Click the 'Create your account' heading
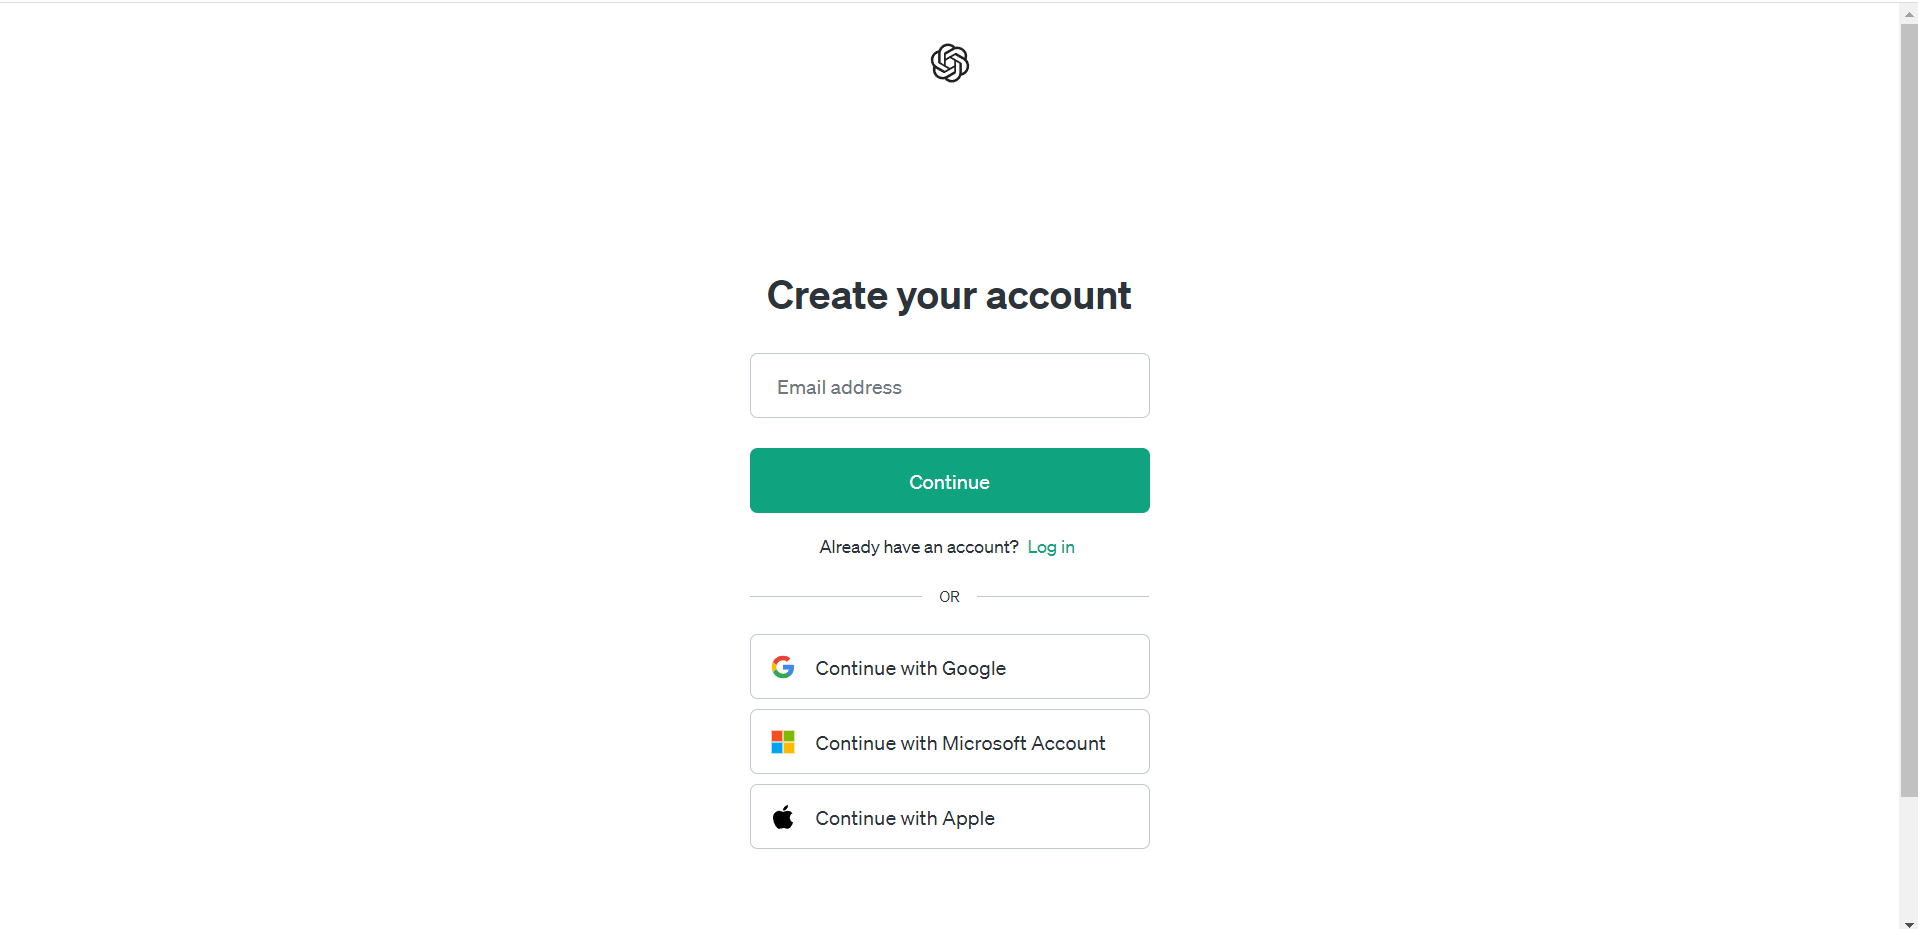Screen dimensions: 1918x929 [949, 296]
